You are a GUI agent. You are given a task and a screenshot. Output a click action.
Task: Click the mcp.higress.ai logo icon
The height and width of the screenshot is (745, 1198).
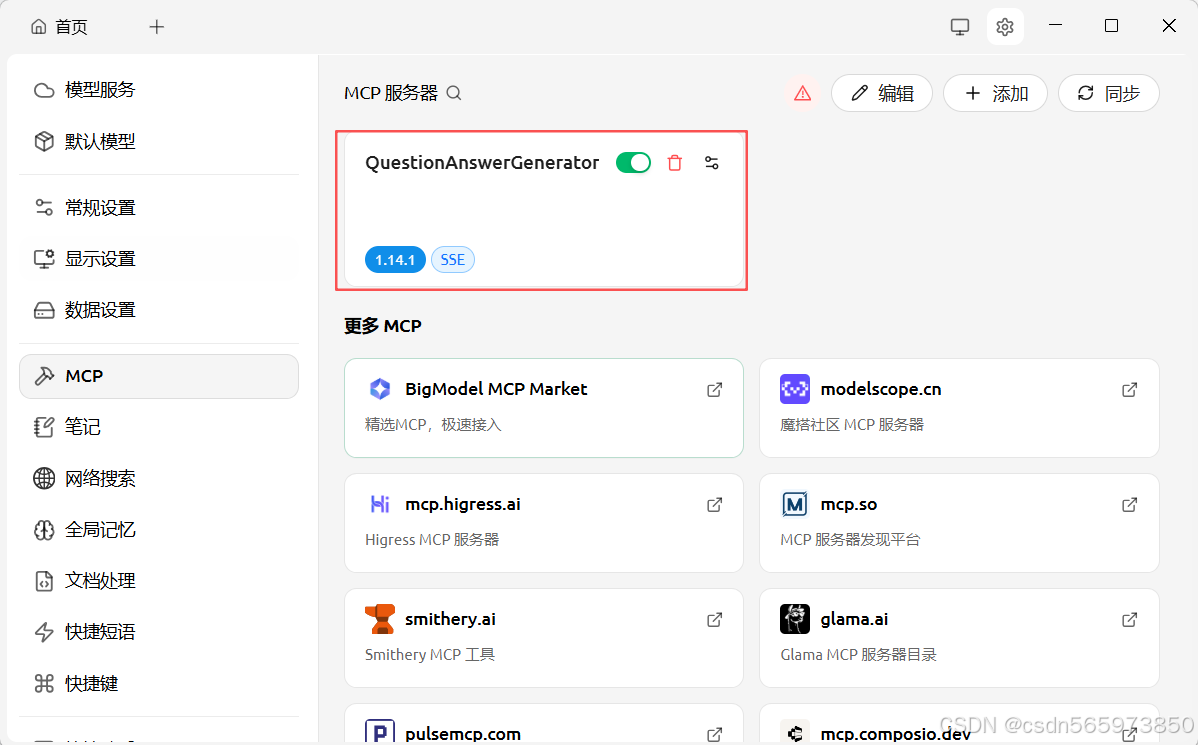coord(380,504)
